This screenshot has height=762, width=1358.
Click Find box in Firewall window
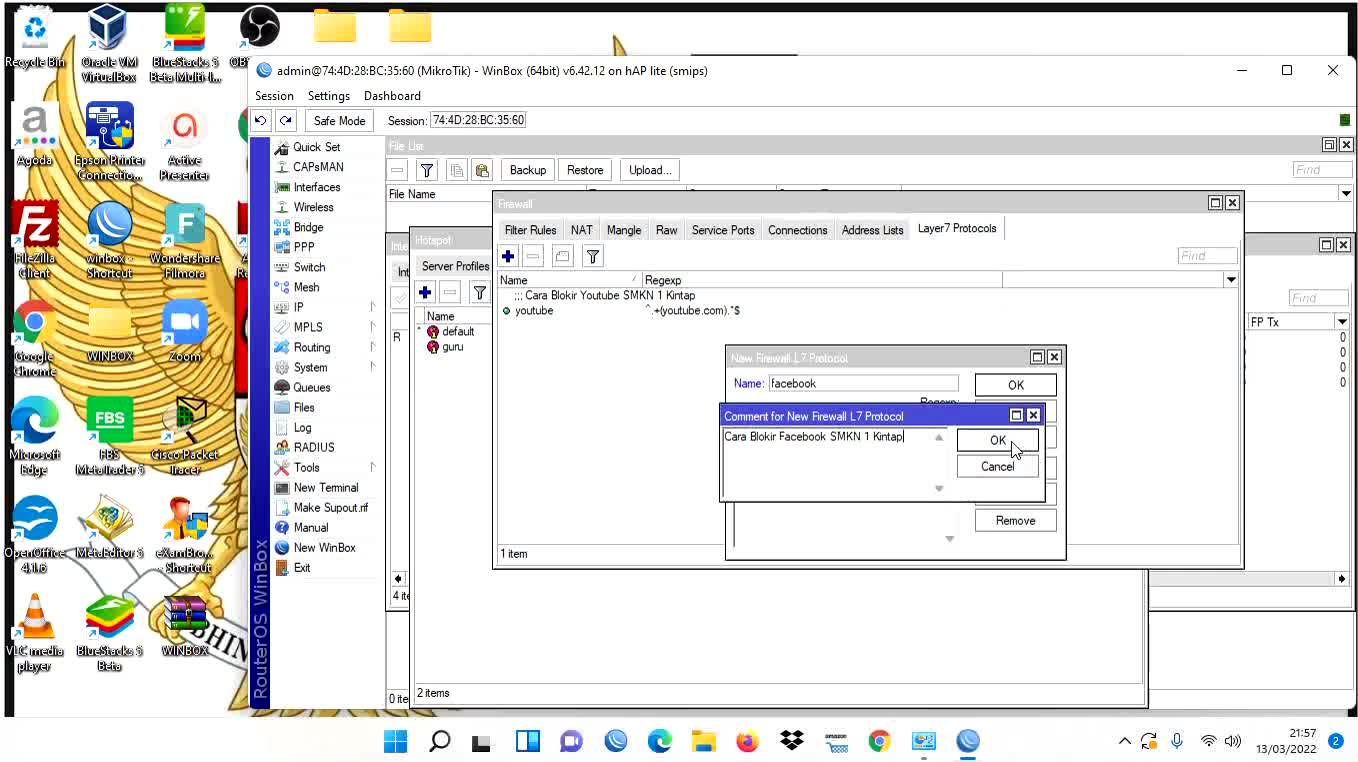1207,256
